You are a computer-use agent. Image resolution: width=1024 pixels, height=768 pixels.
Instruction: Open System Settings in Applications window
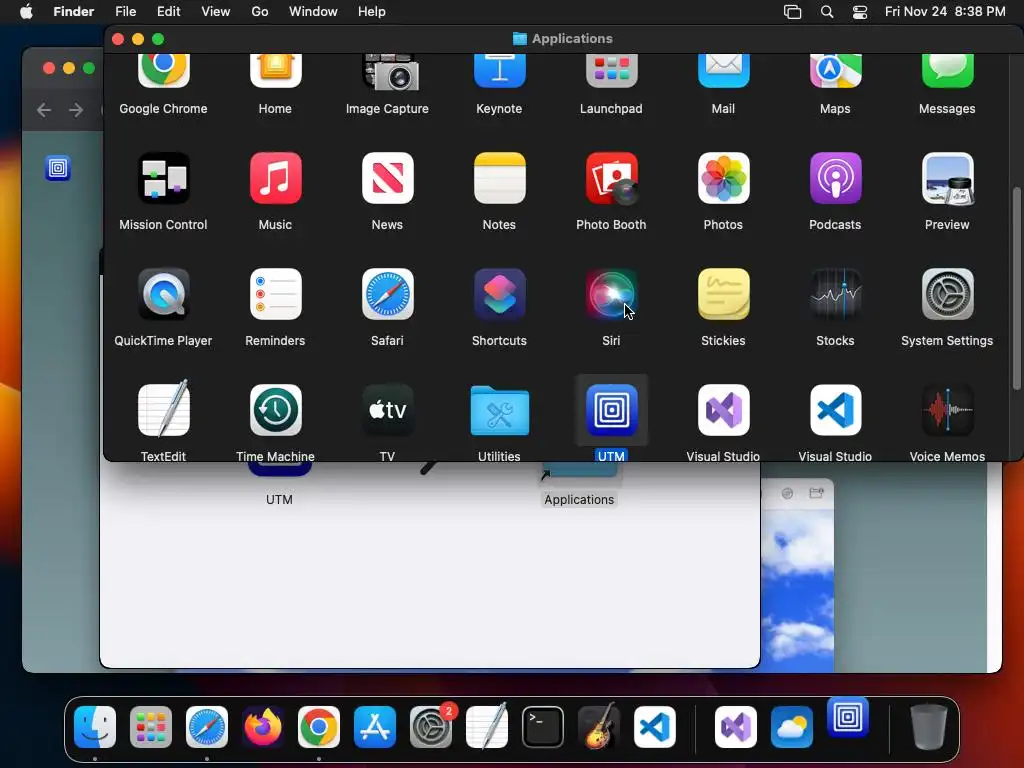click(x=948, y=295)
